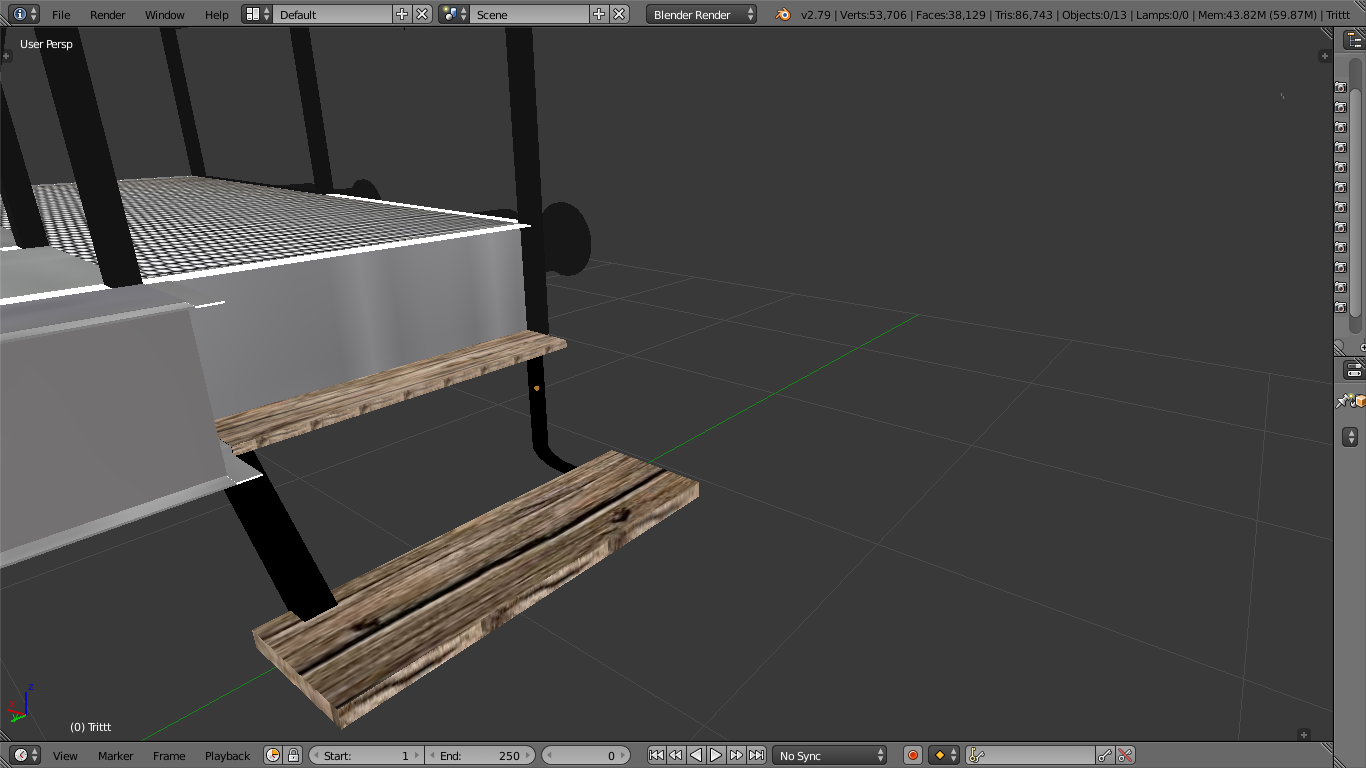Play the animation in reverse
This screenshot has width=1366, height=768.
point(696,755)
